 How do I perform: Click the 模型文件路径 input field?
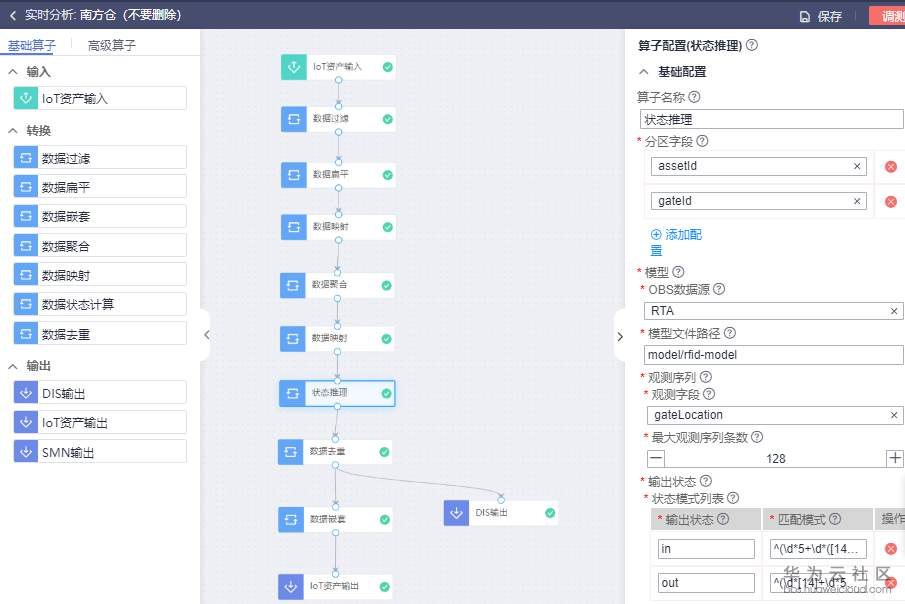click(773, 355)
